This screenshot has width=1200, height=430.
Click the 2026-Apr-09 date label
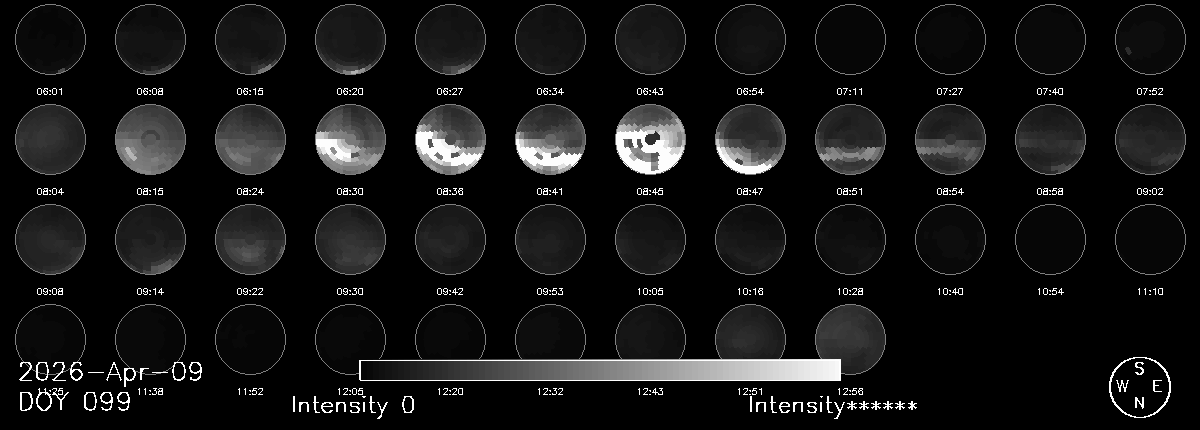pyautogui.click(x=110, y=373)
